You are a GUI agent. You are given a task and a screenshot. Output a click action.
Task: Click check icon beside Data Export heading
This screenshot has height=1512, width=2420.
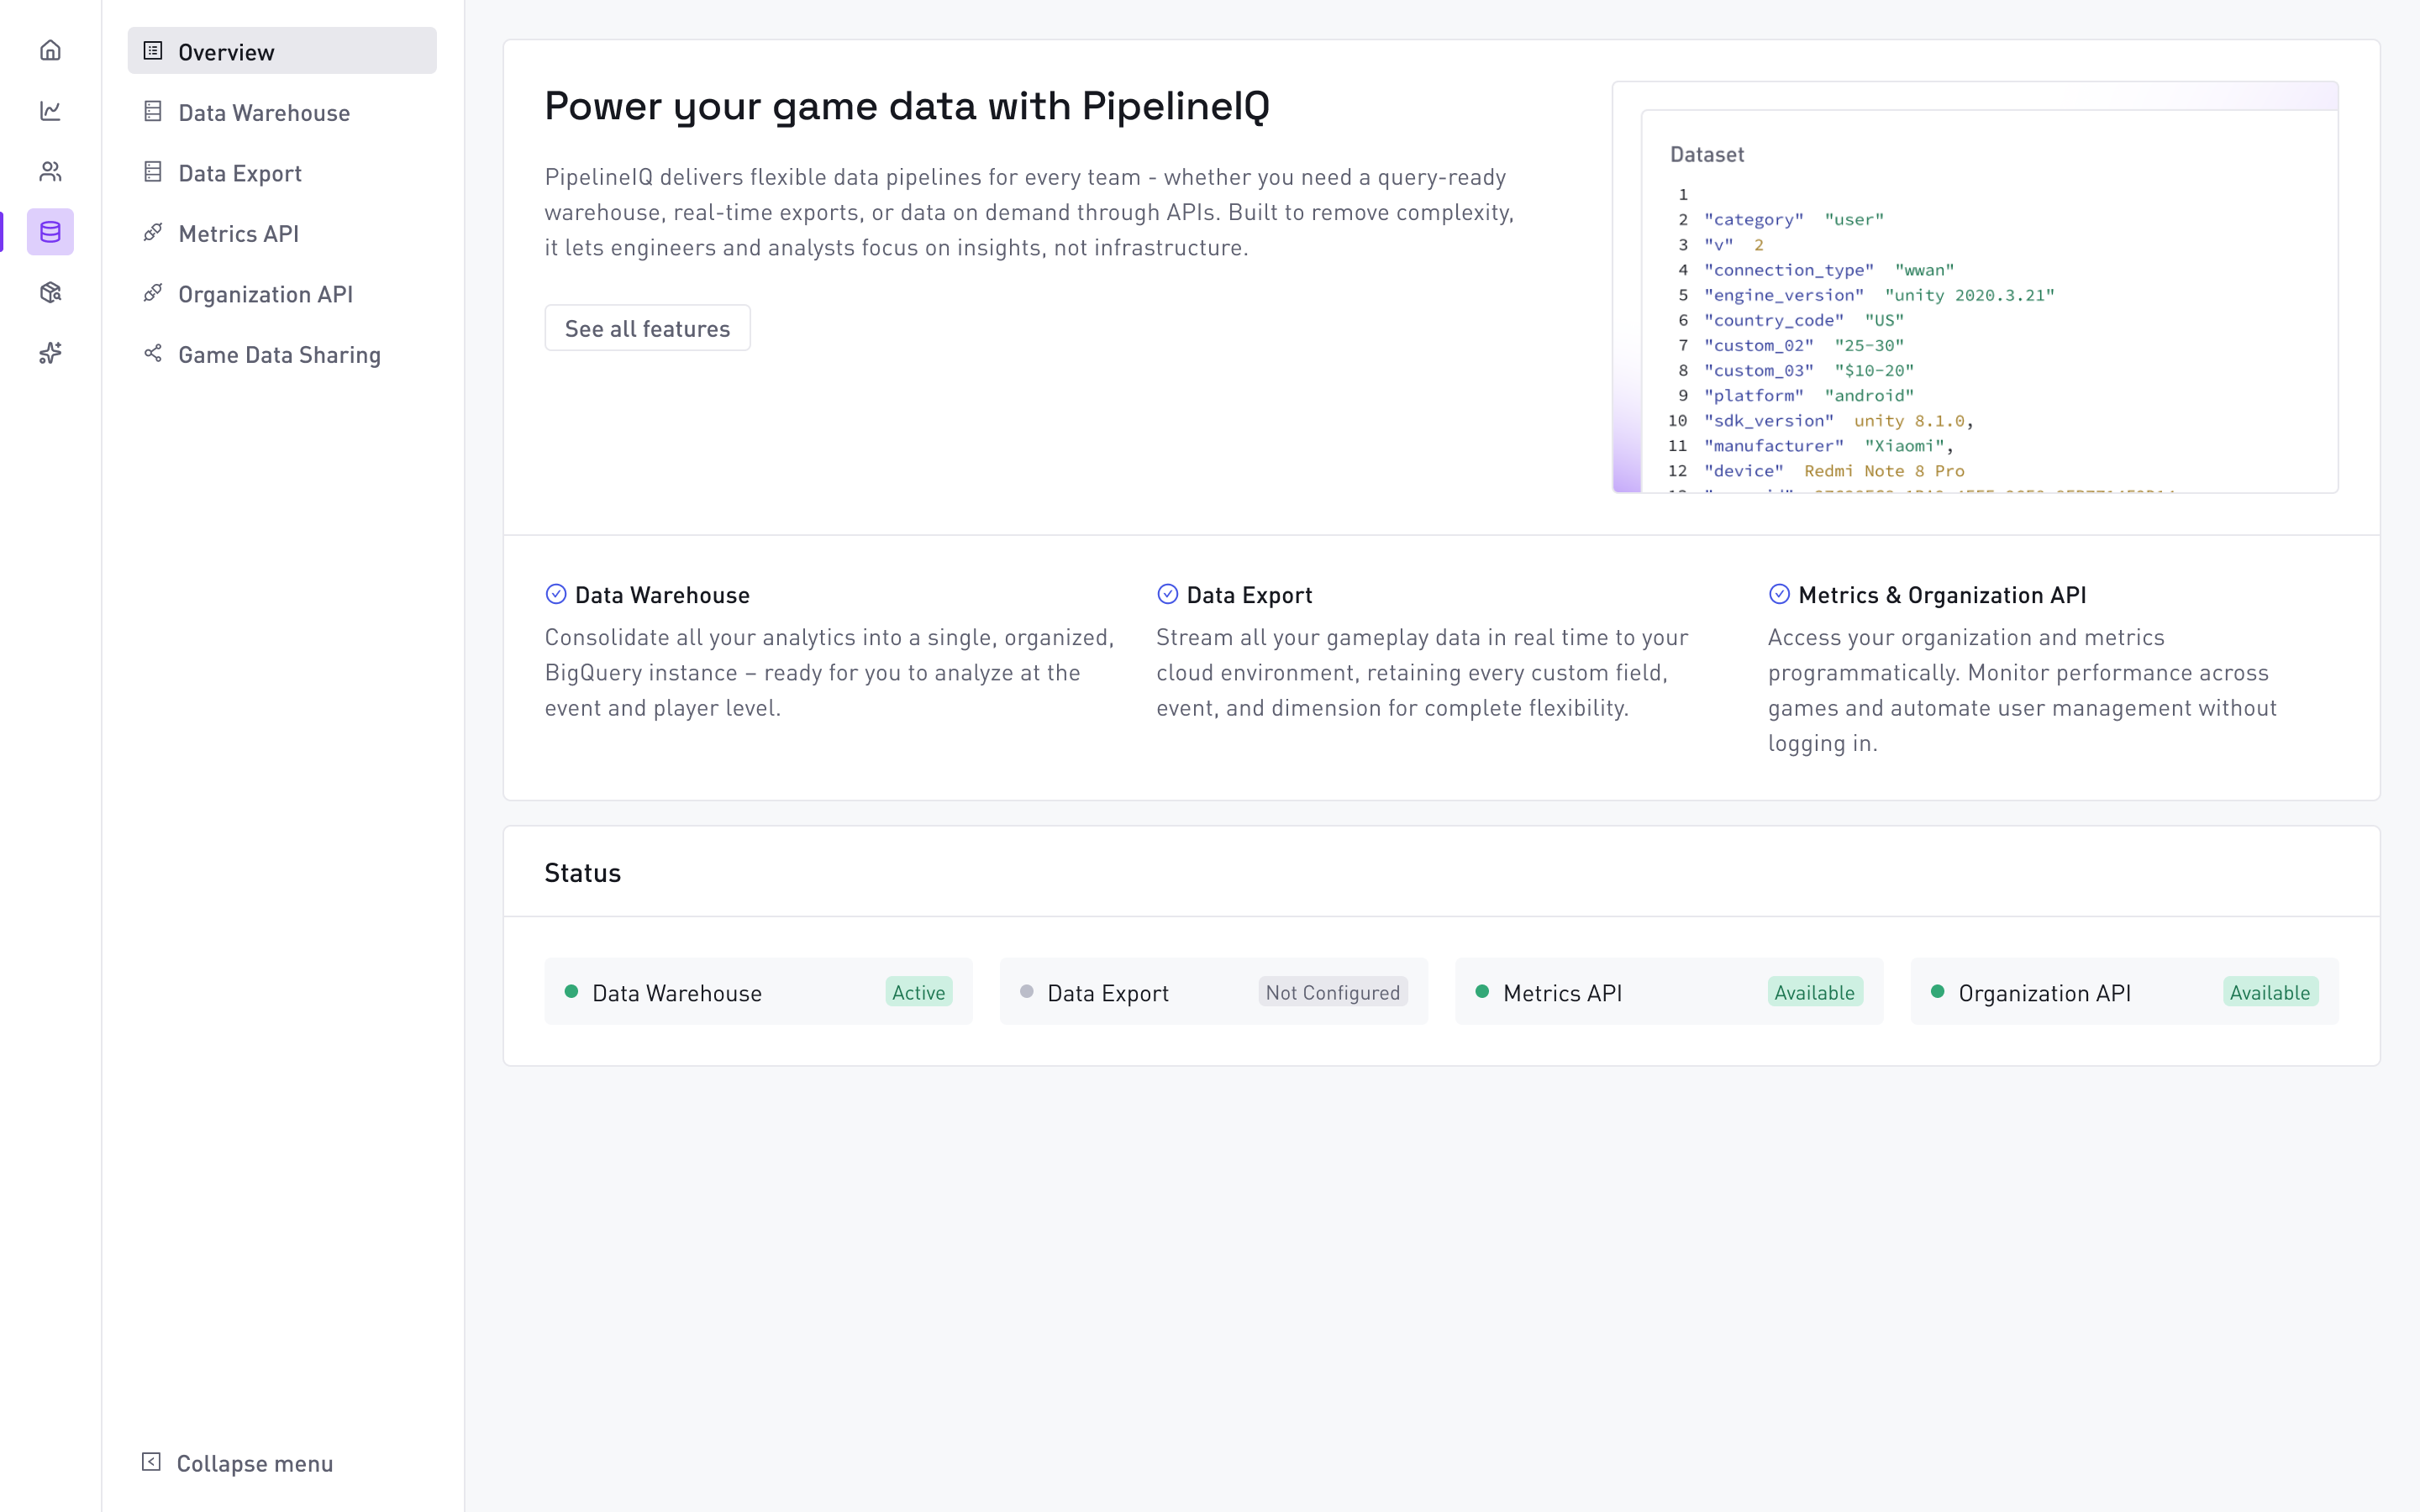click(1167, 594)
